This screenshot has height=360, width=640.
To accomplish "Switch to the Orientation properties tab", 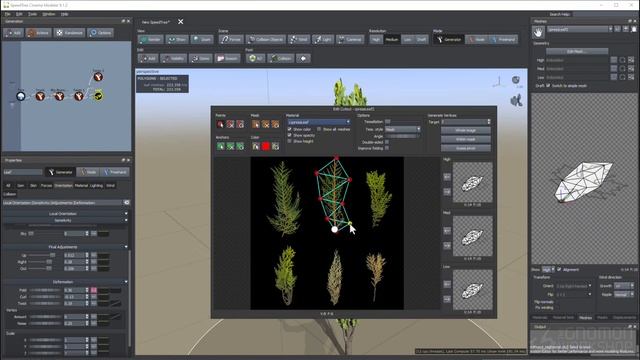I will (63, 185).
